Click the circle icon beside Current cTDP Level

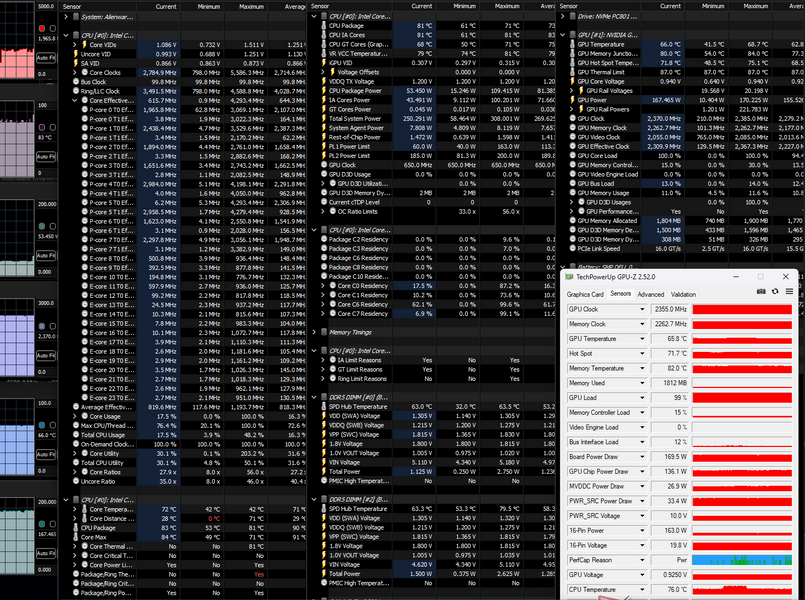[x=324, y=202]
